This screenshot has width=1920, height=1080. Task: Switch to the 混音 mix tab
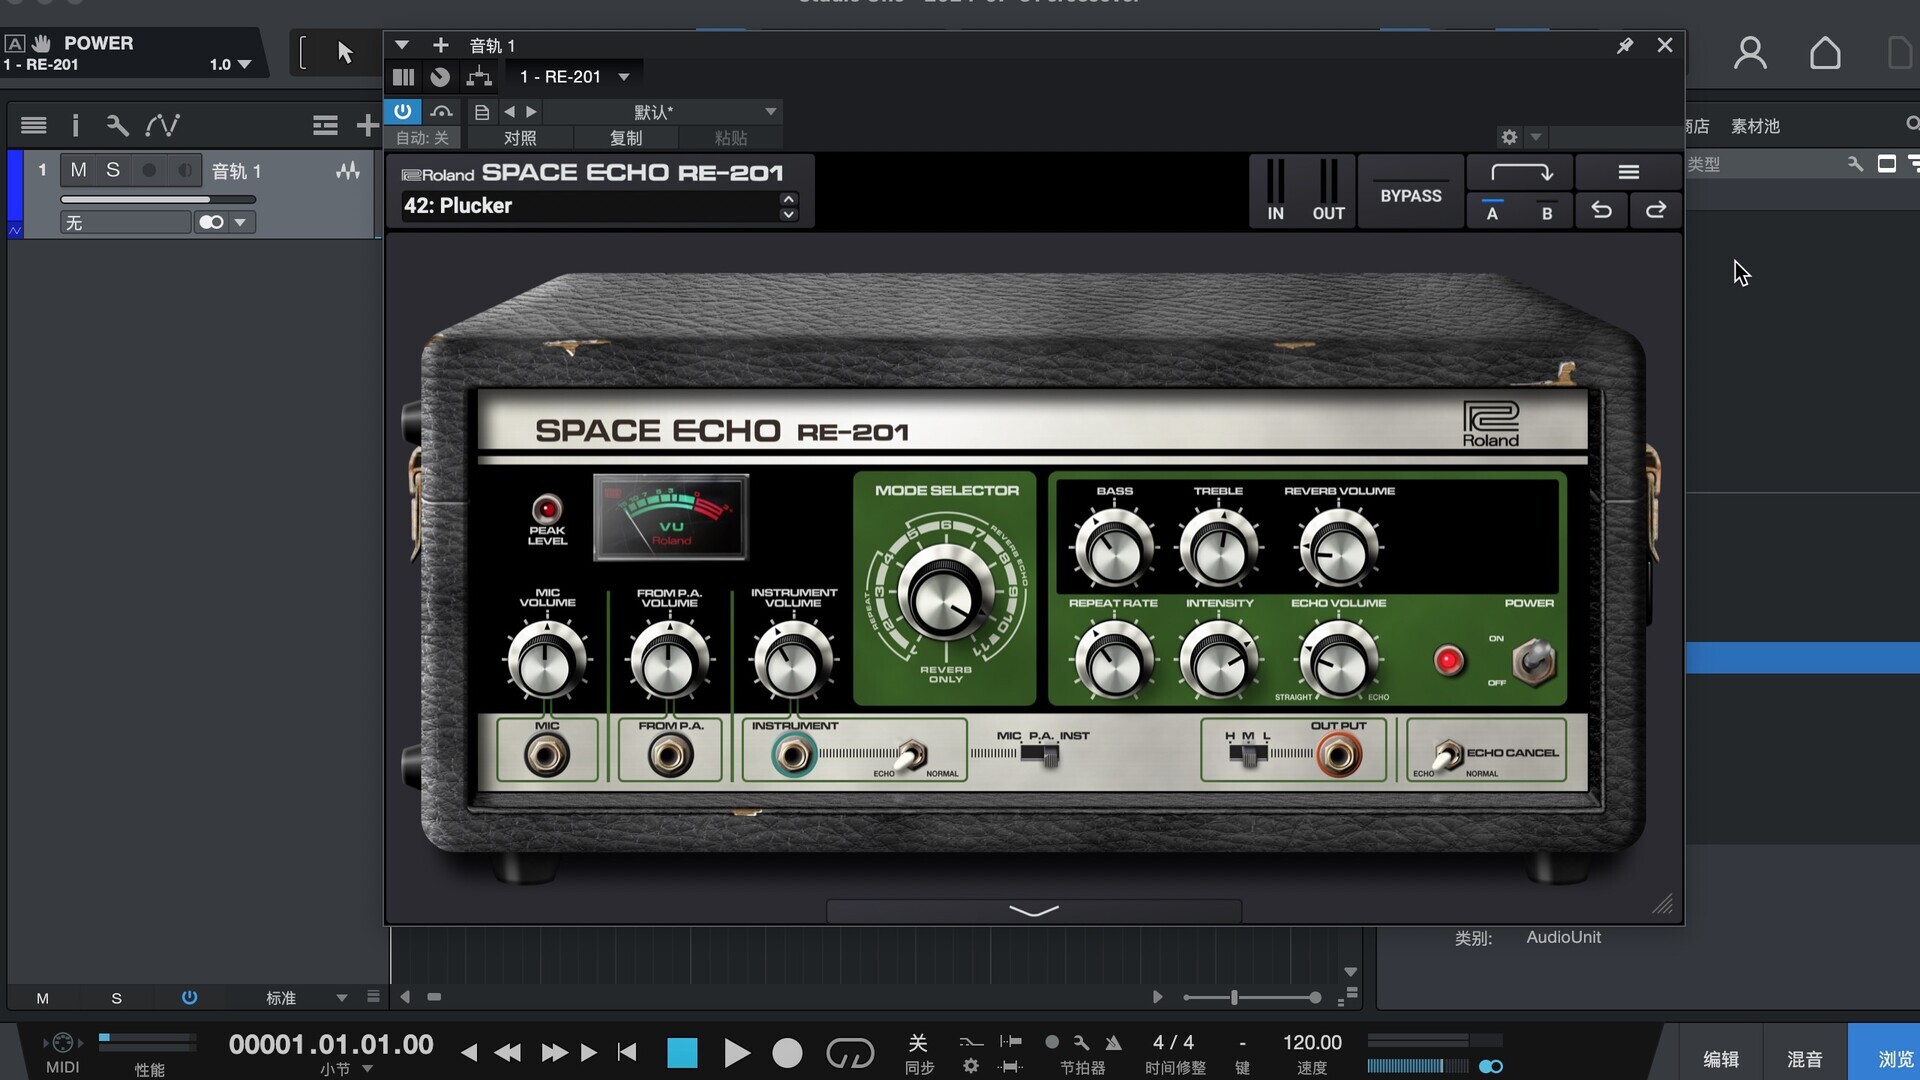click(1804, 1058)
